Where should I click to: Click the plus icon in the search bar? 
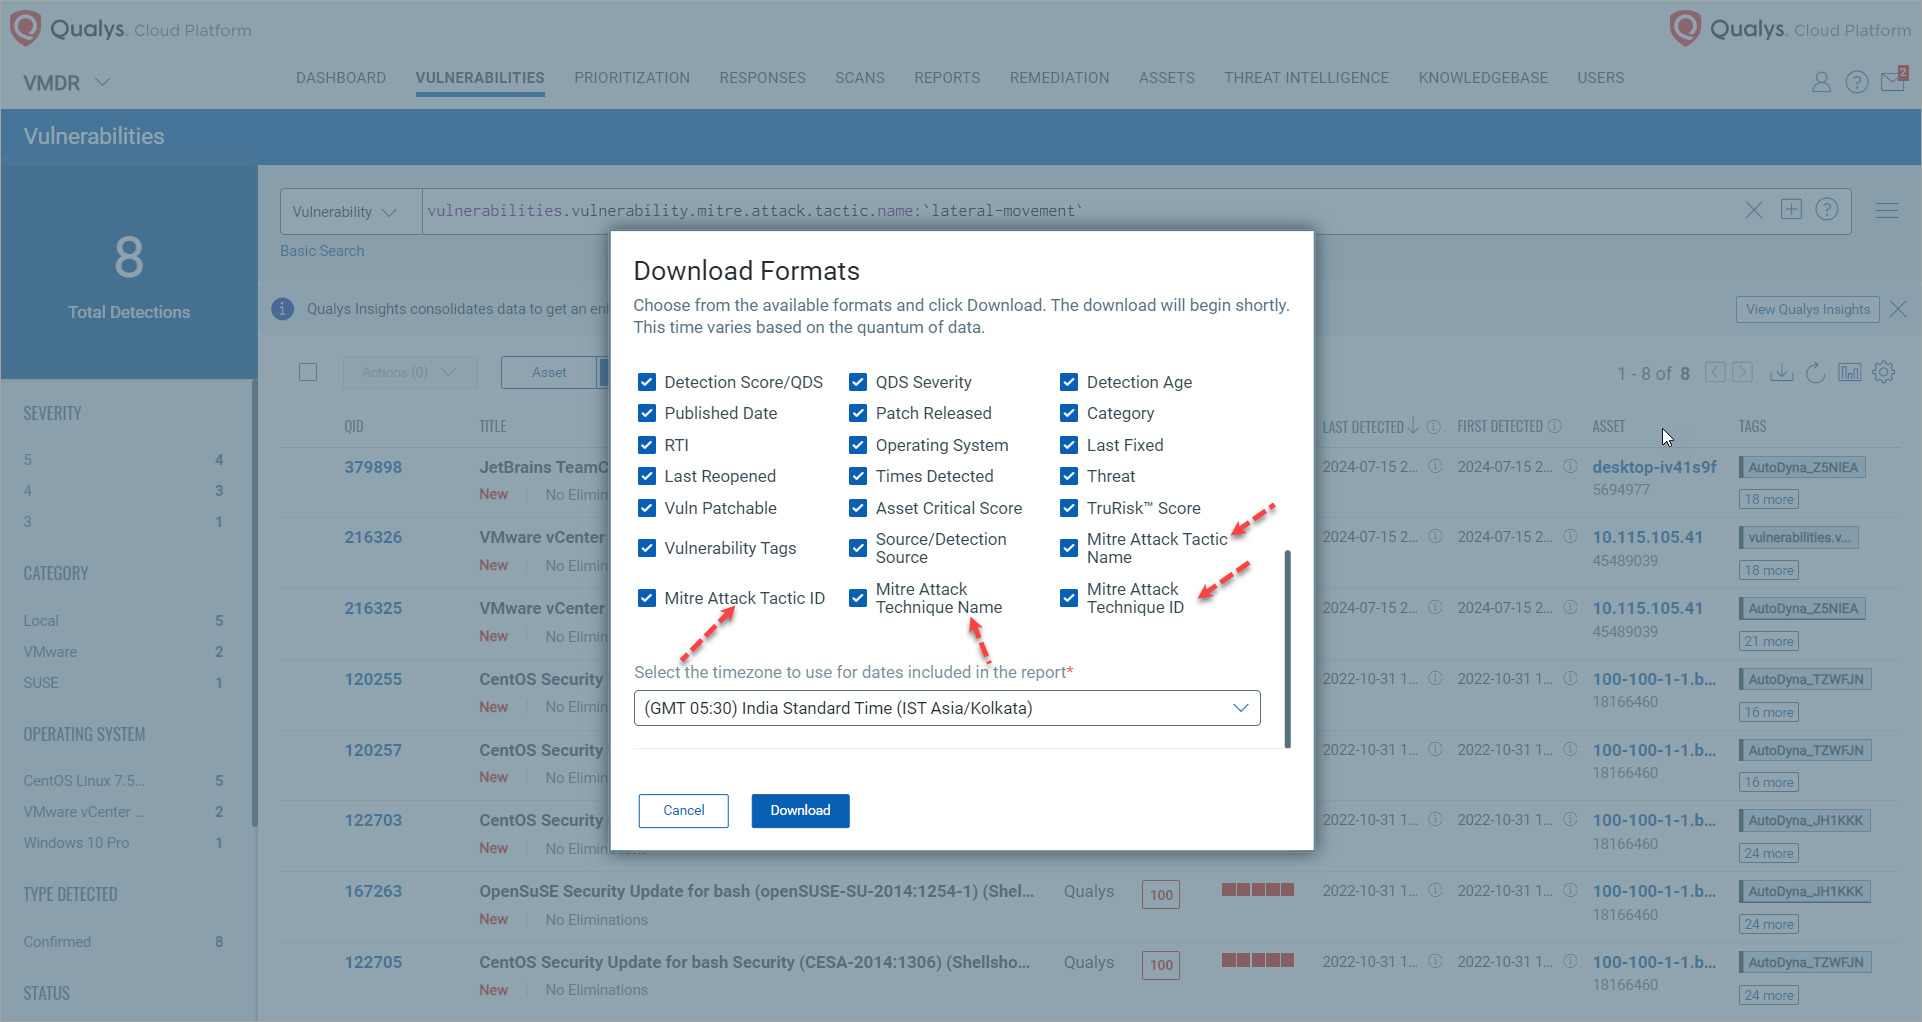[1791, 209]
